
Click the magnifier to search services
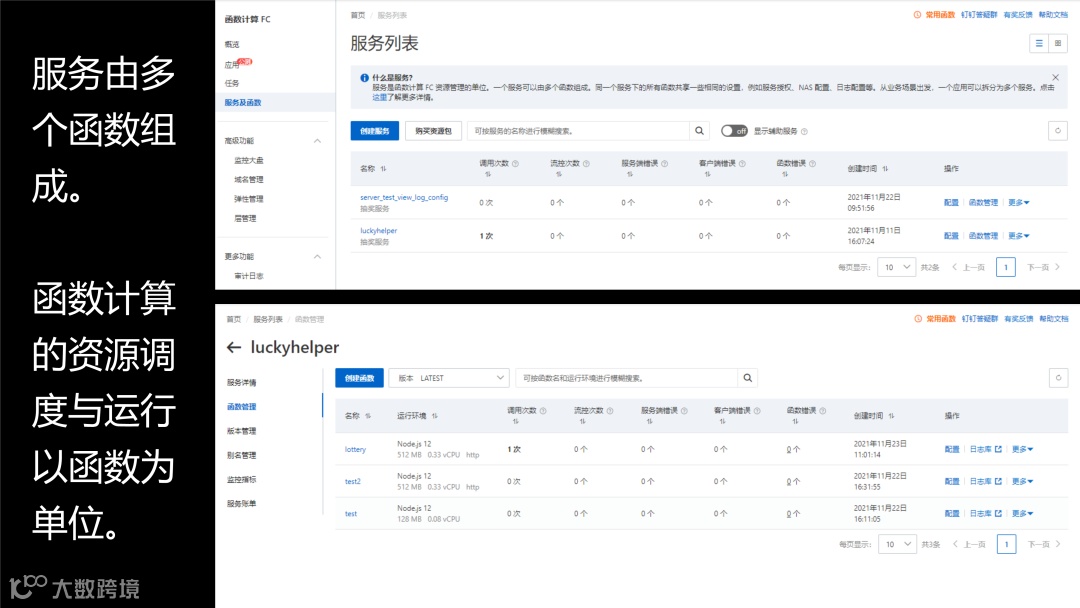(699, 131)
